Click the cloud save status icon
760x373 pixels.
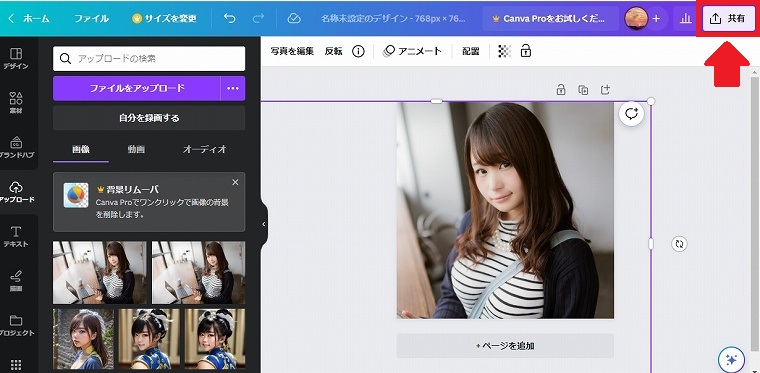click(x=294, y=18)
